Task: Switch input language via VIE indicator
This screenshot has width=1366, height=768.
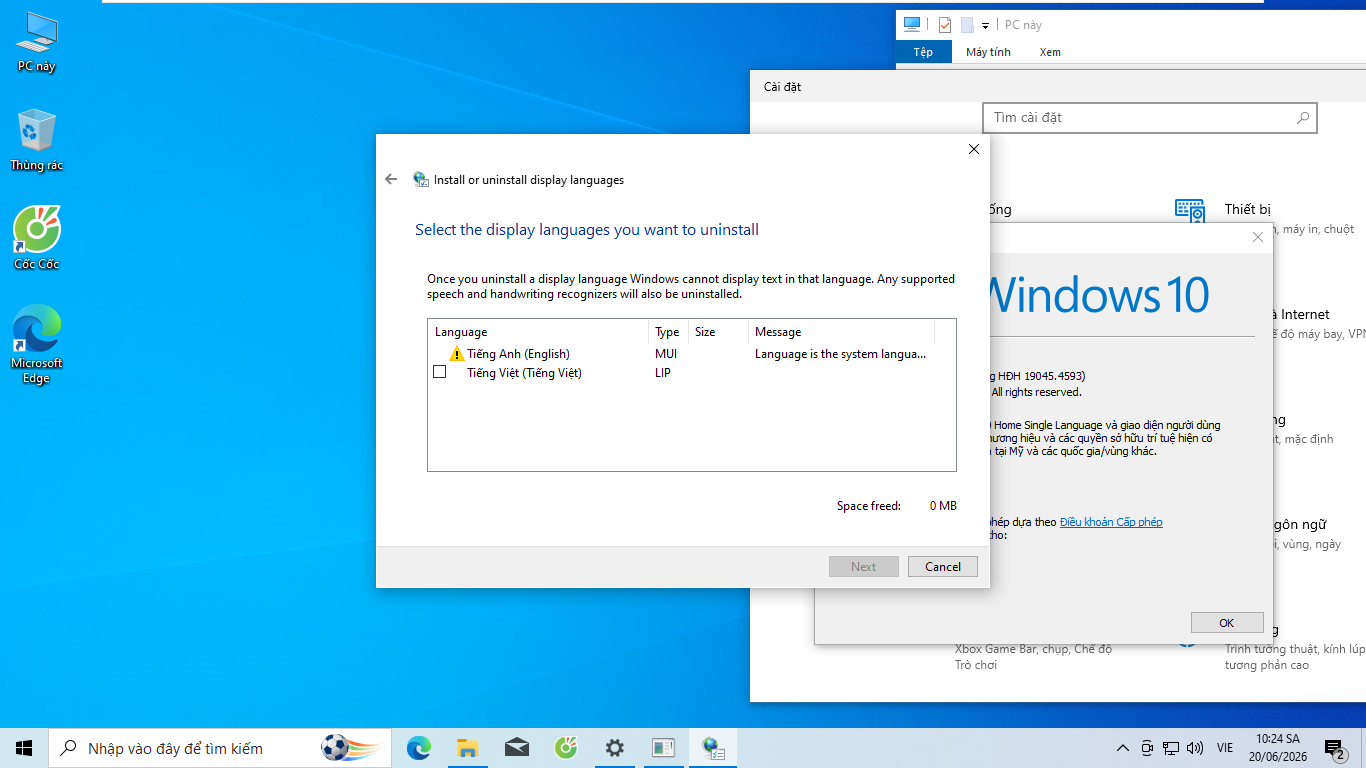Action: pyautogui.click(x=1225, y=748)
